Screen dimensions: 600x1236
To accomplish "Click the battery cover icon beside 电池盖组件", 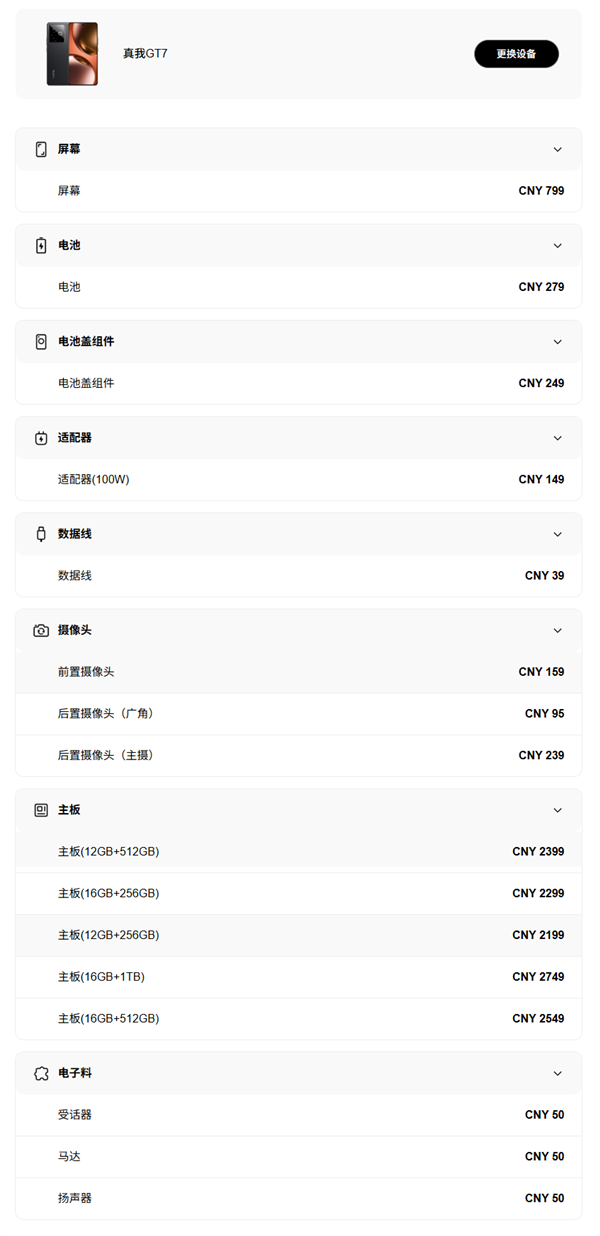I will (x=40, y=341).
